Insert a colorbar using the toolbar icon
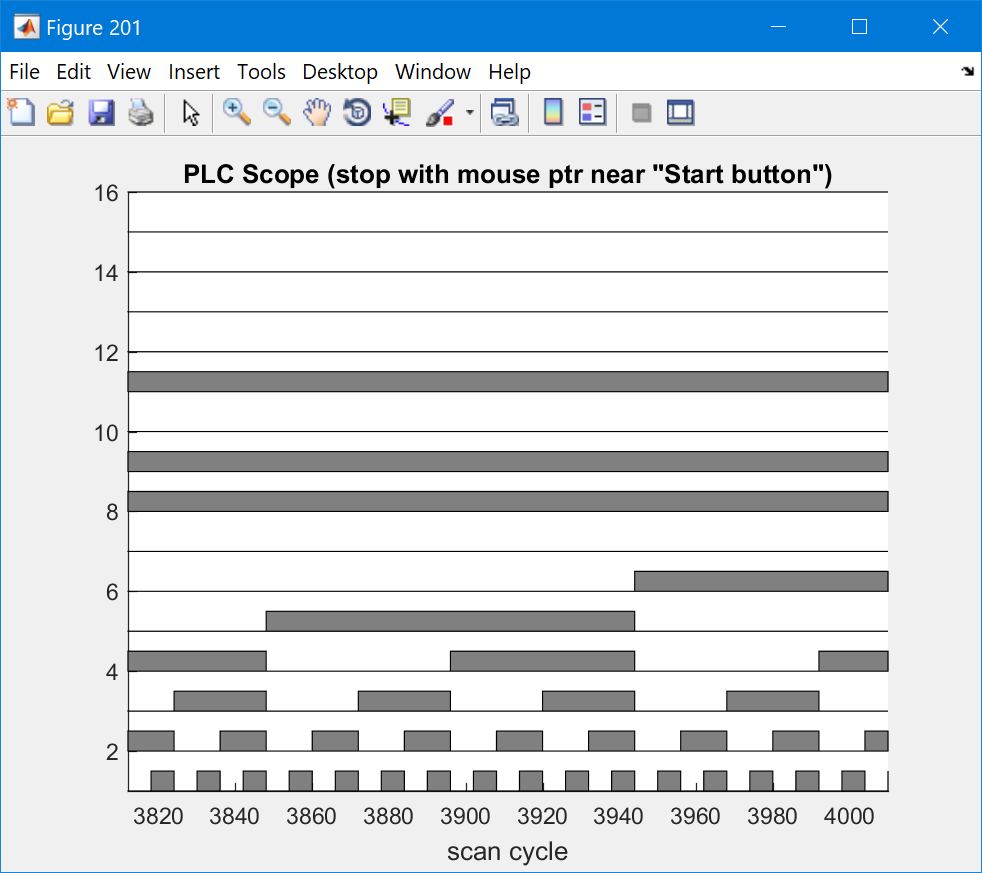Screen dimensions: 982x873 coord(553,113)
